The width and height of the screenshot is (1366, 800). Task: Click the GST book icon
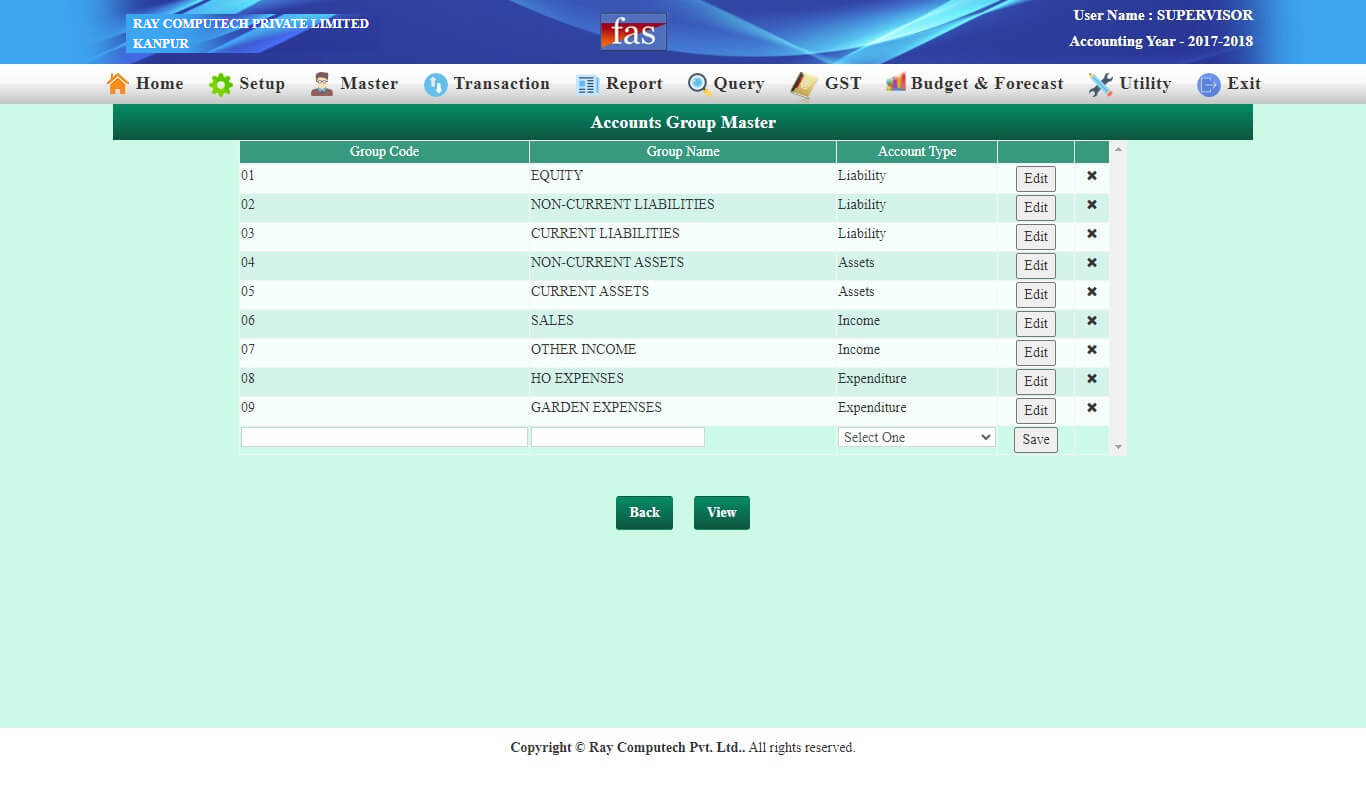[x=804, y=85]
